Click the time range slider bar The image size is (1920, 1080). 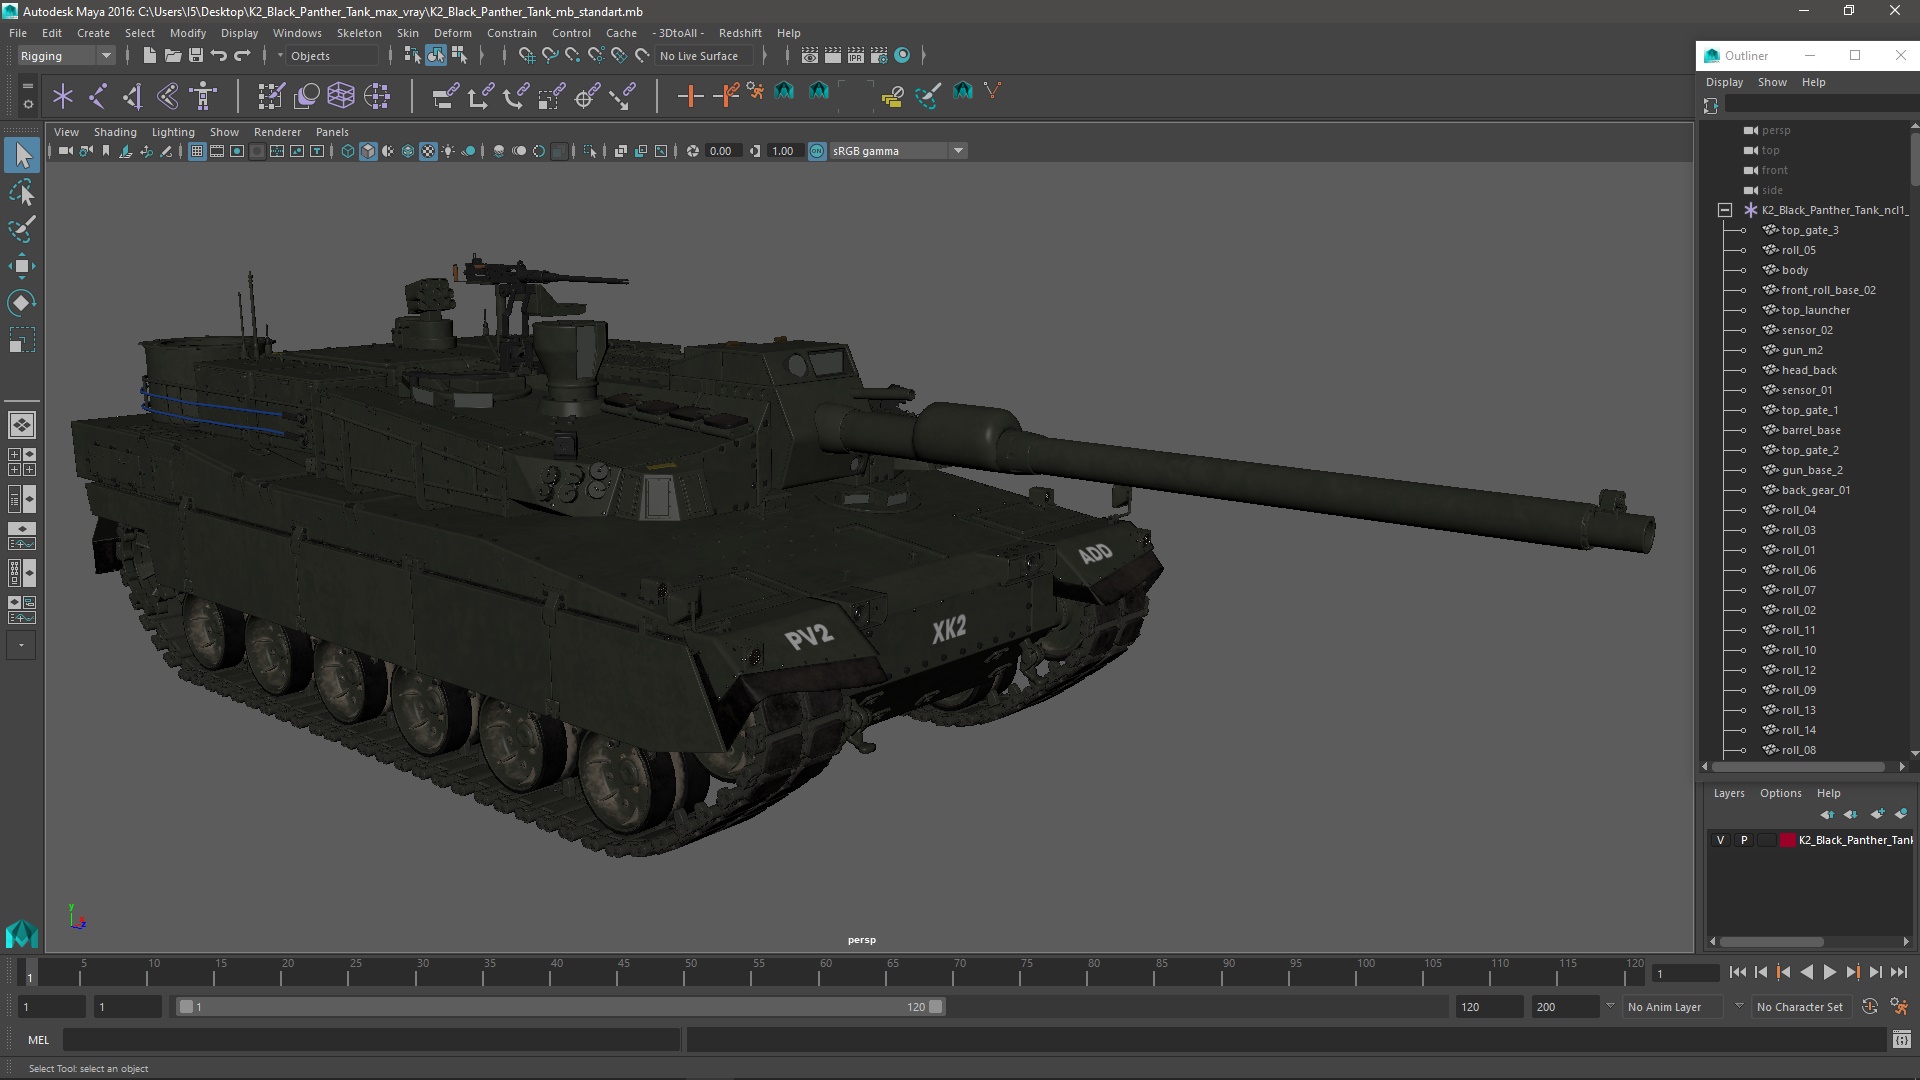[x=560, y=1007]
